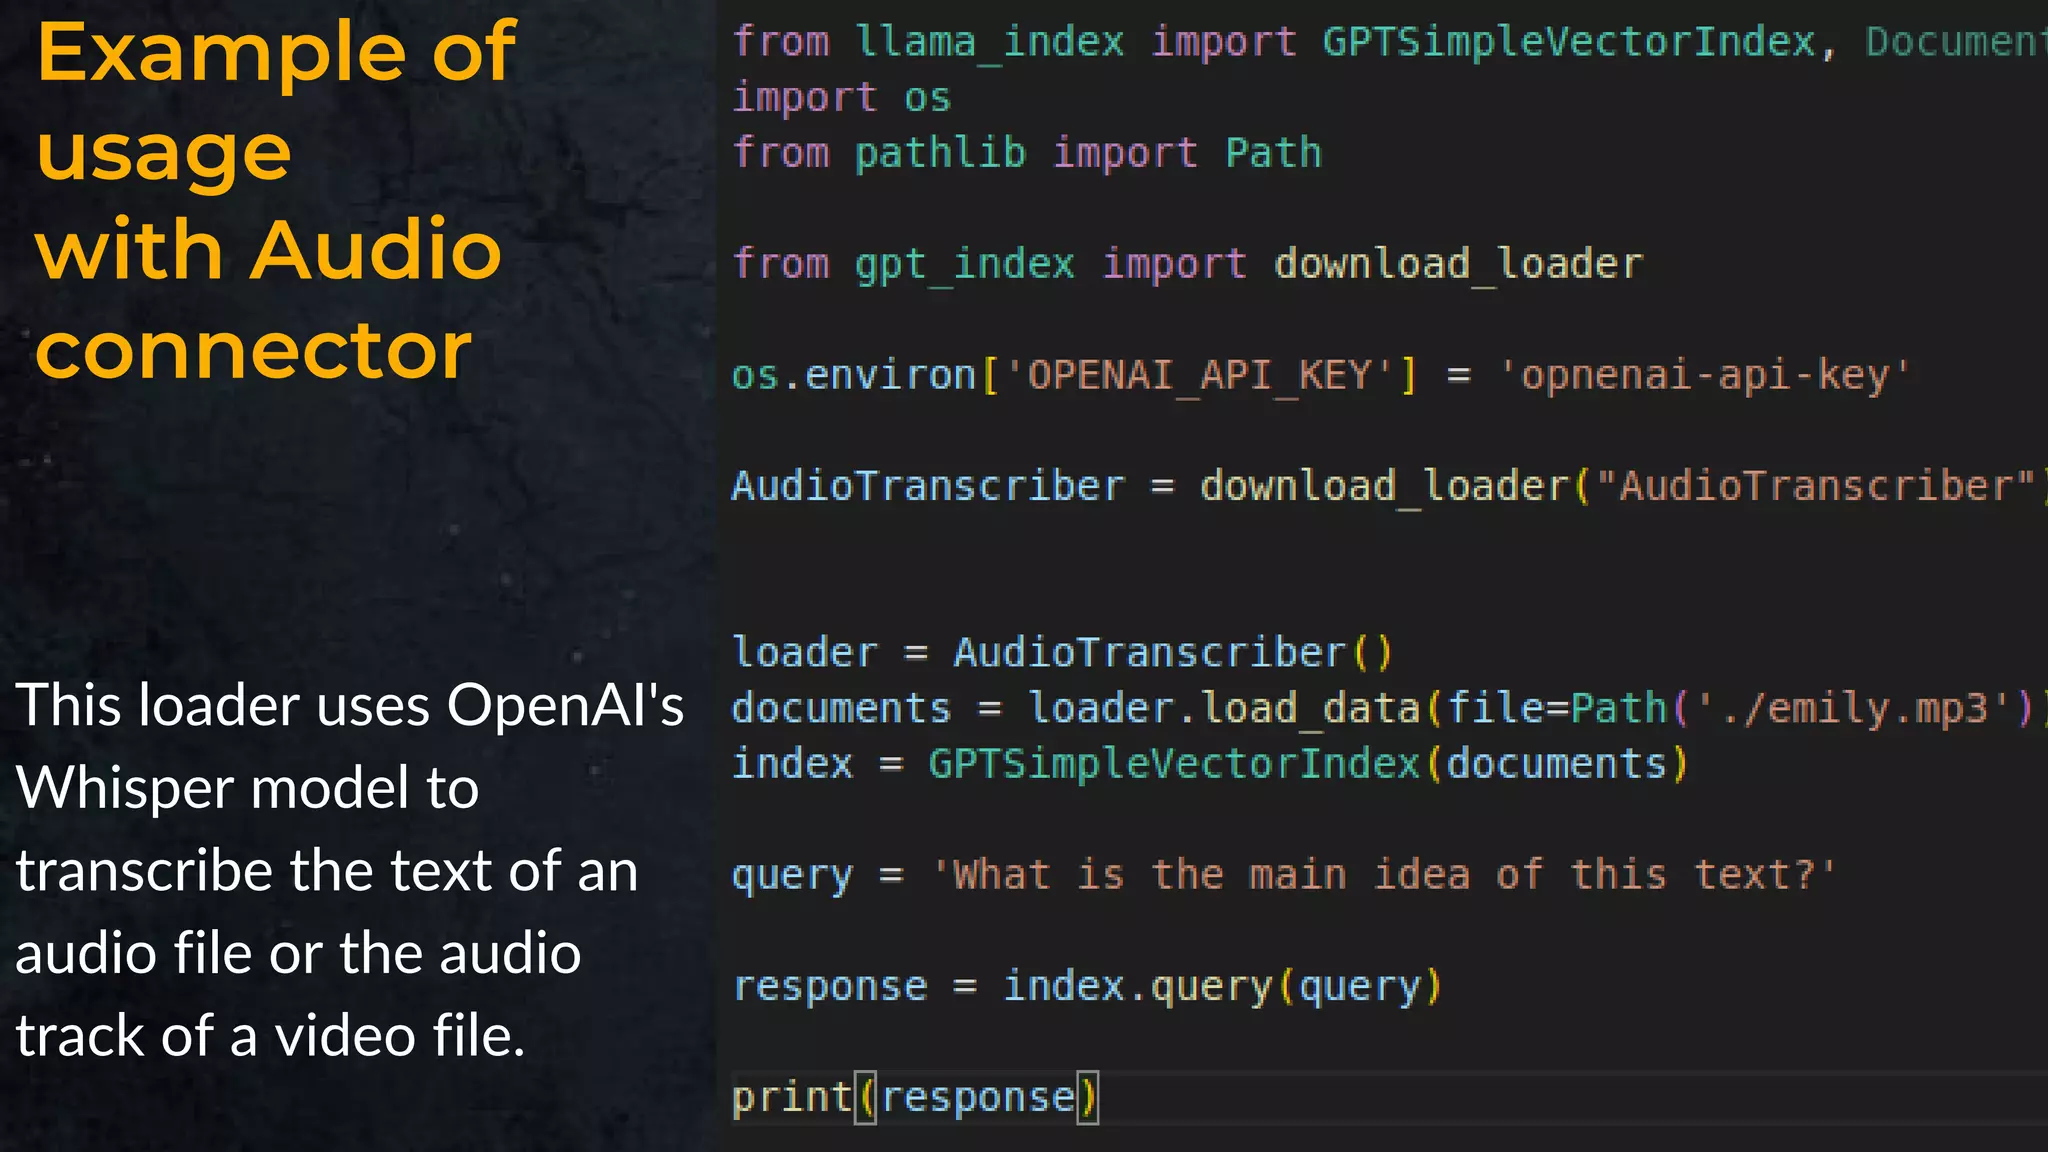Click 'gpt_index' in the import line
The width and height of the screenshot is (2048, 1152).
964,264
